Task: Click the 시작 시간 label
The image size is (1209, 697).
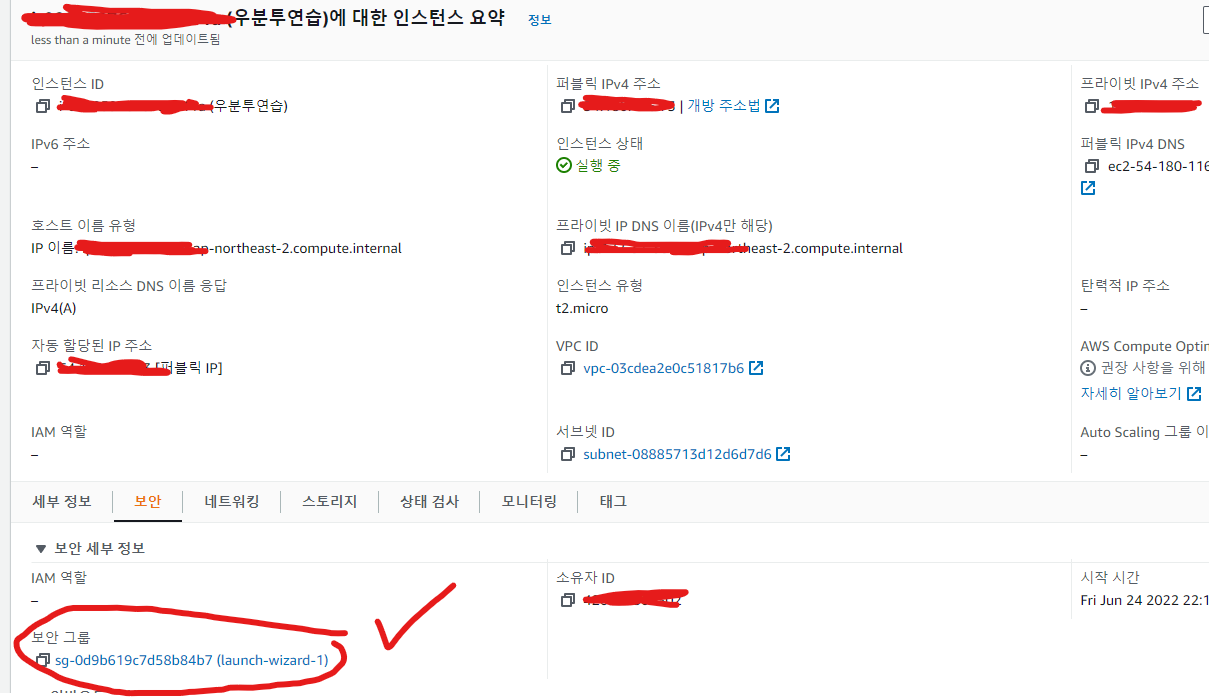Action: tap(1110, 577)
